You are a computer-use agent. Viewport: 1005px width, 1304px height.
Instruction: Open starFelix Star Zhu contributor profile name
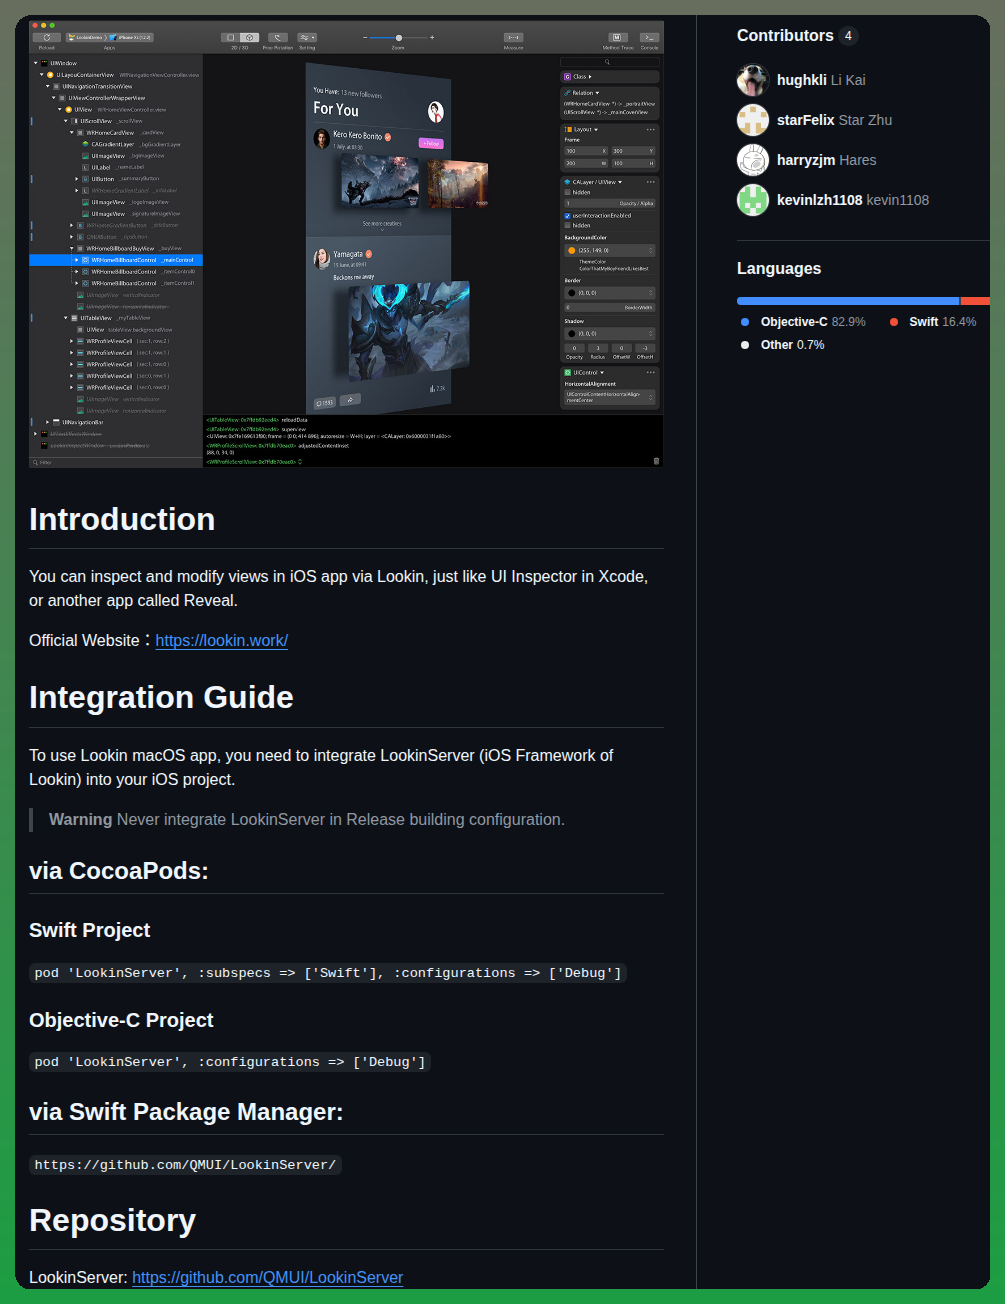[x=834, y=120]
